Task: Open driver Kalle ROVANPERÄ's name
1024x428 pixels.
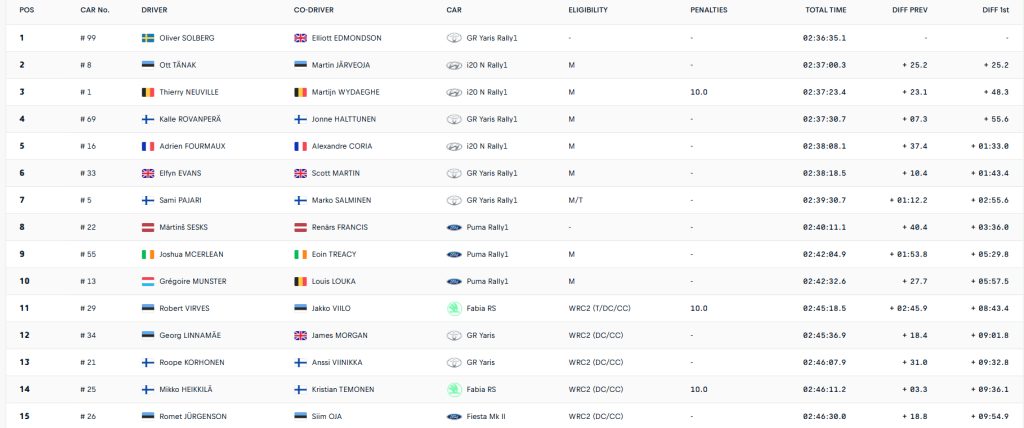Action: [190, 120]
